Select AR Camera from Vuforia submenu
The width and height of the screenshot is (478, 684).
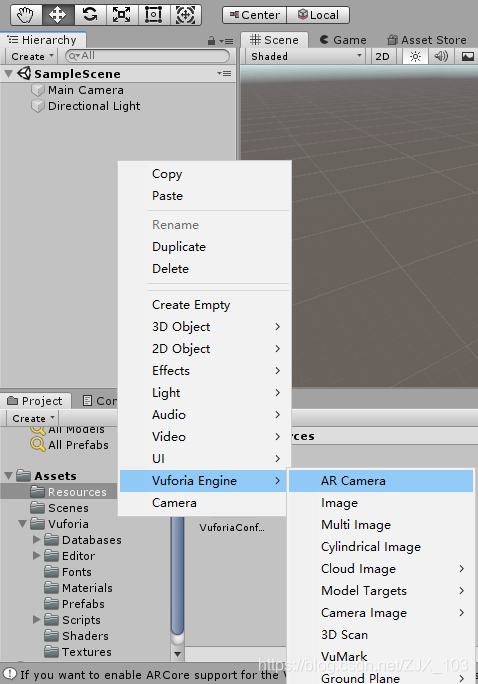coord(381,481)
